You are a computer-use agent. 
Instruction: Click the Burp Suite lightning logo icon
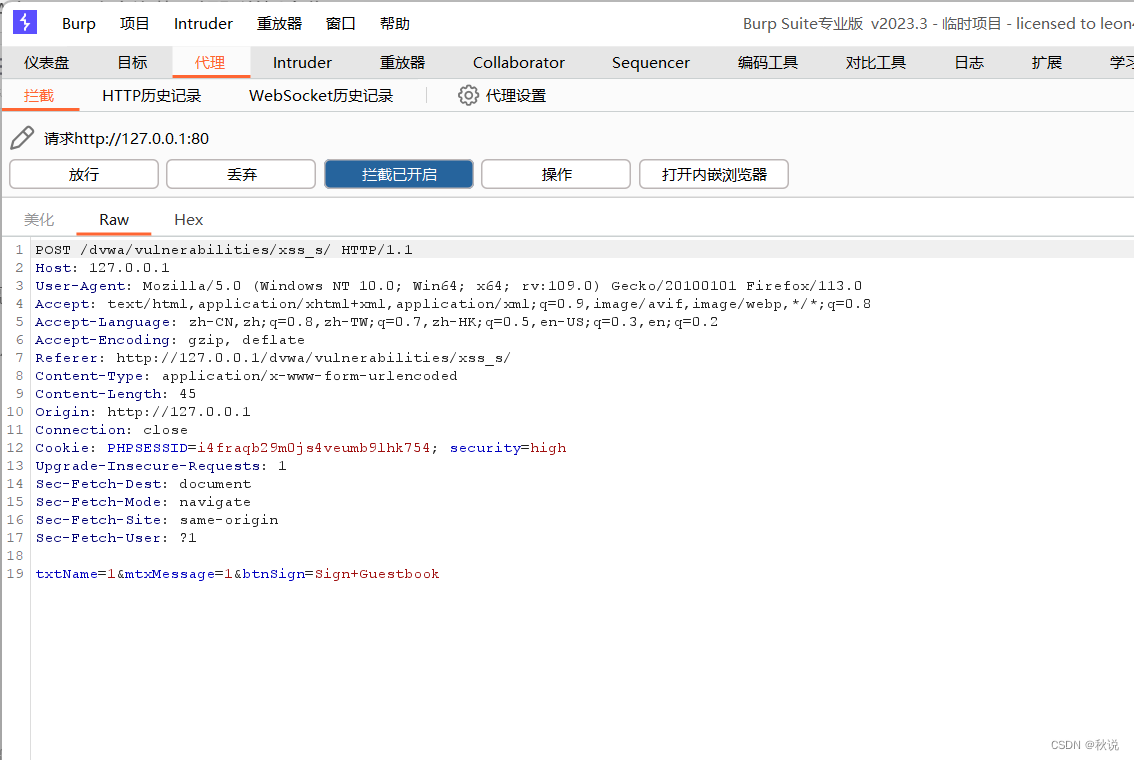tap(25, 22)
